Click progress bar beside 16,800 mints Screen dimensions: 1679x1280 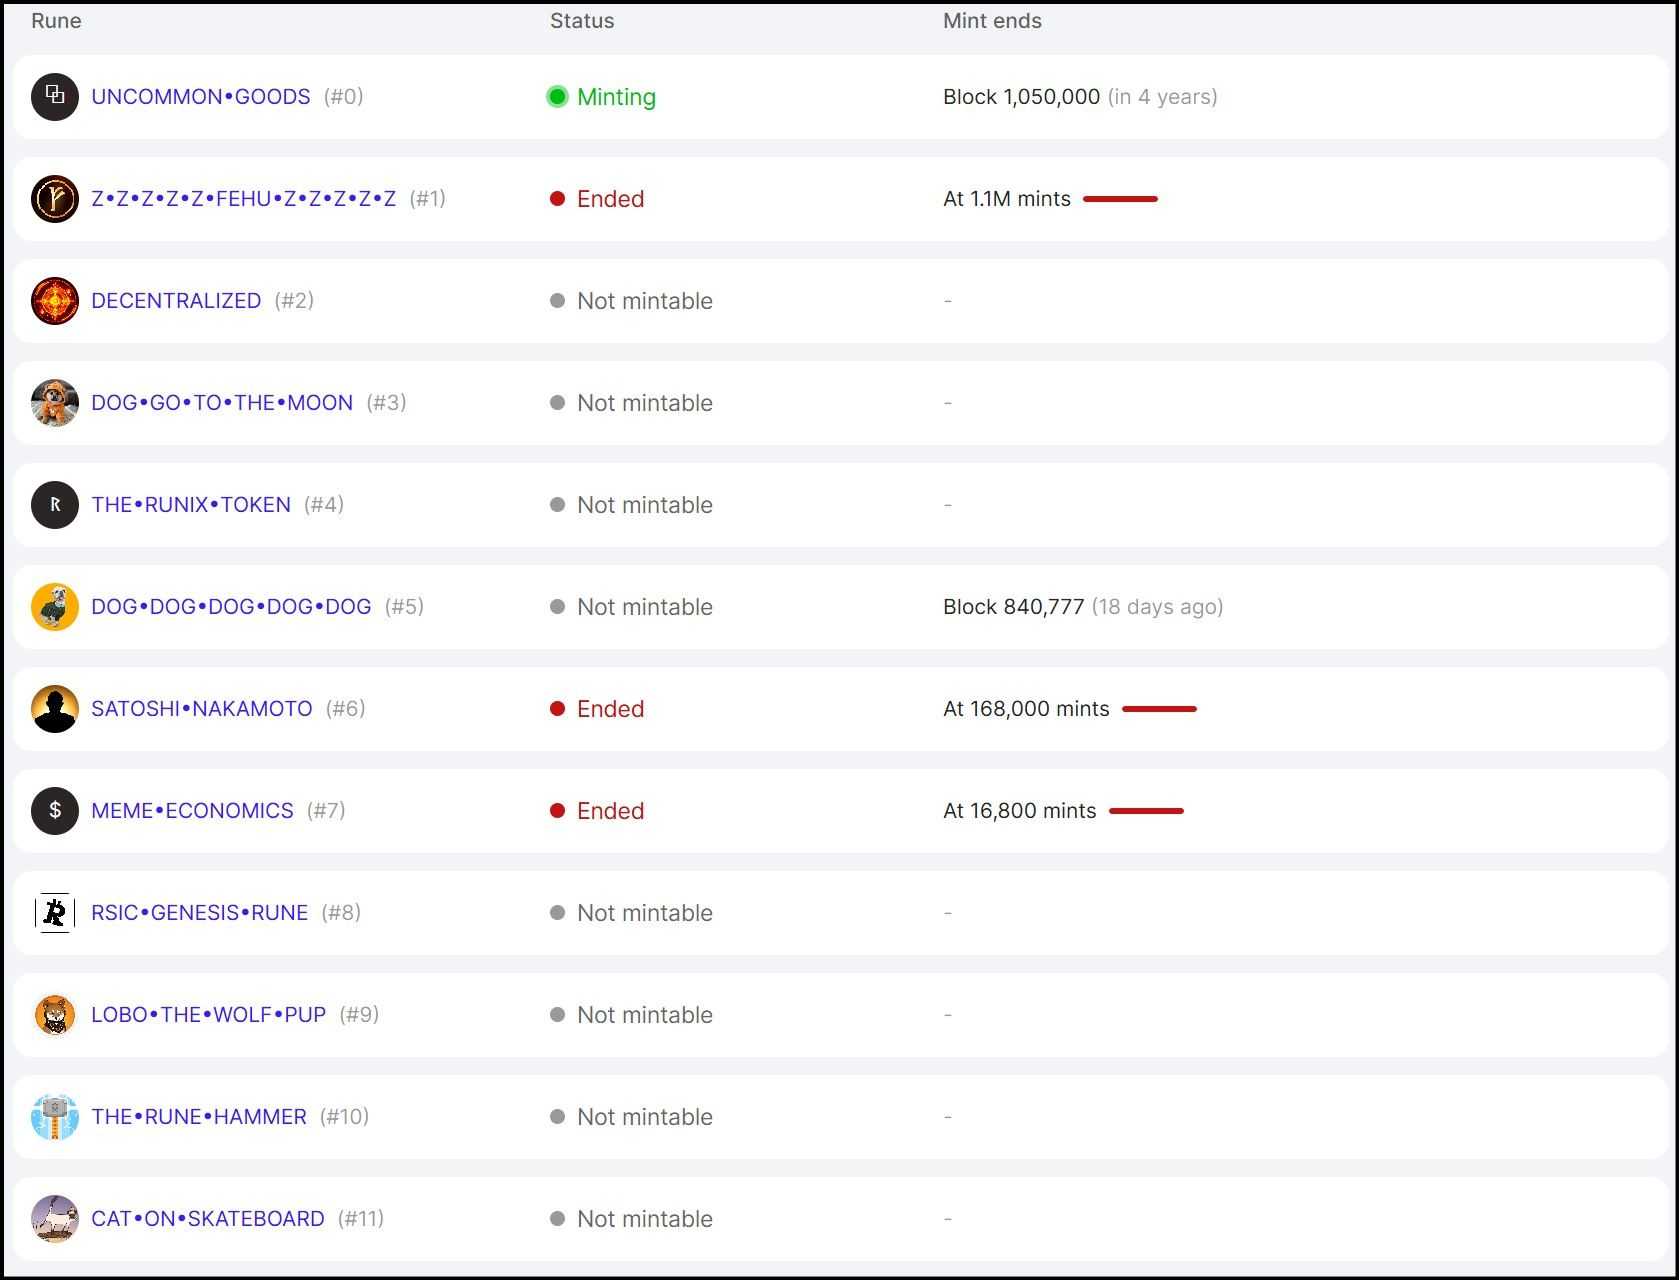pos(1146,811)
